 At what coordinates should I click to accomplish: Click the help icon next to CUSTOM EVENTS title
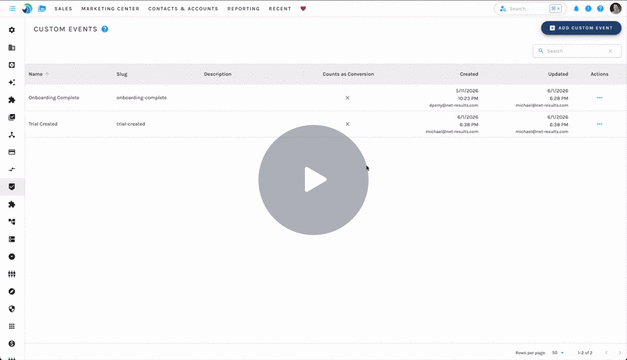click(105, 29)
